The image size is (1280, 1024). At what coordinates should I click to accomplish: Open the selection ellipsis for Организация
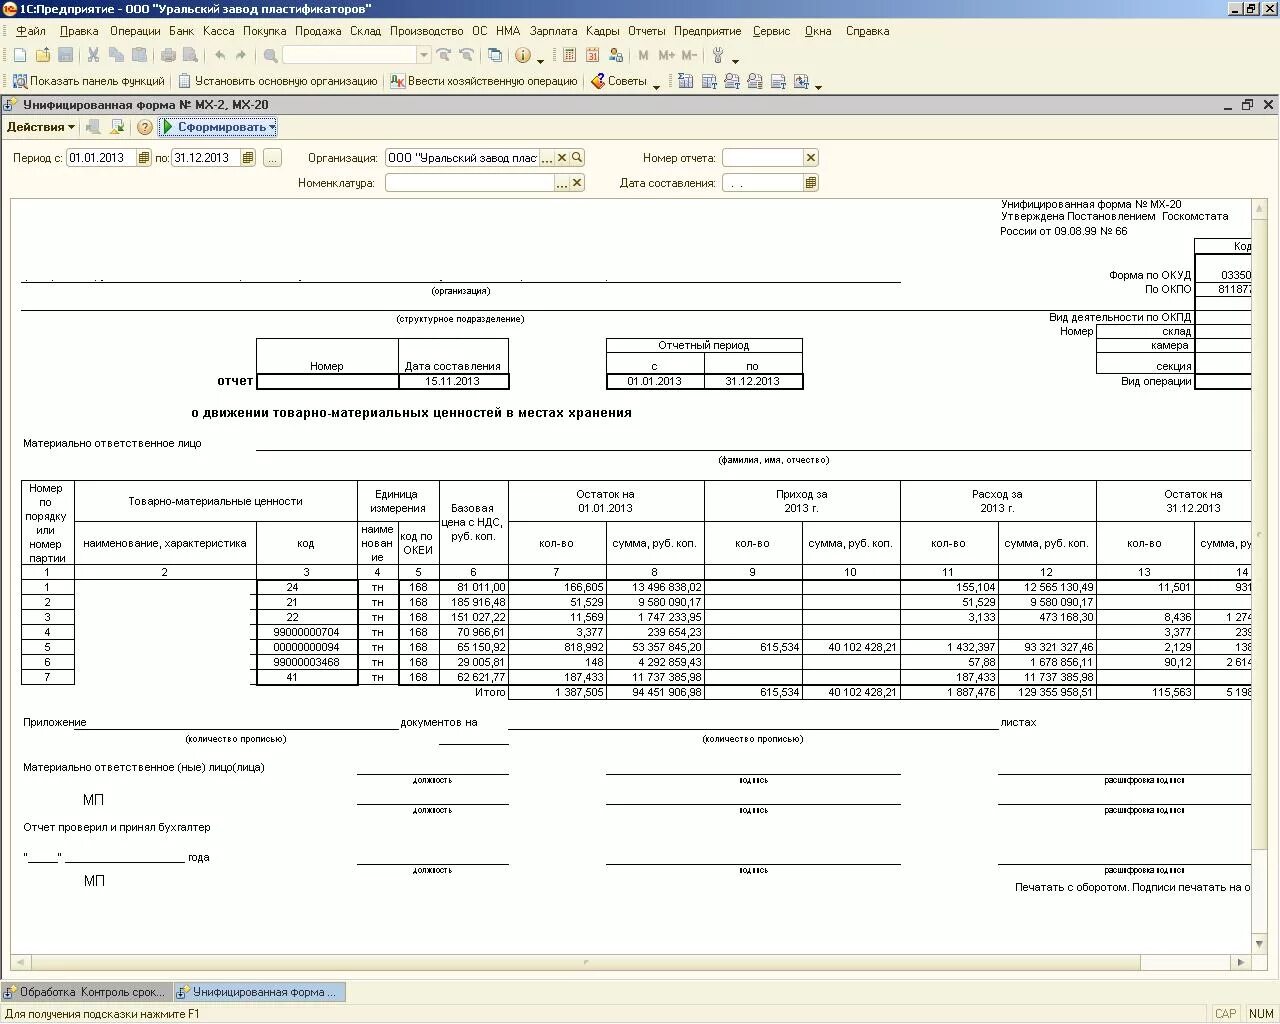pos(547,158)
